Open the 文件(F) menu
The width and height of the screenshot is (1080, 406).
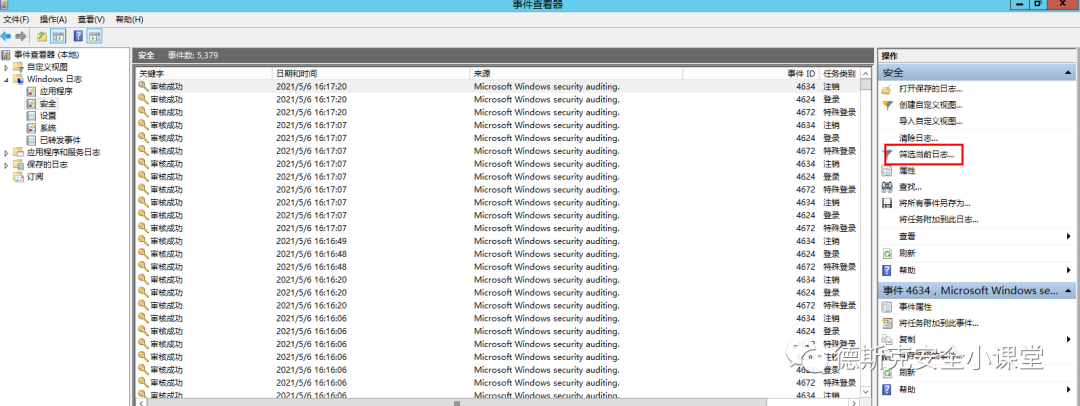(x=17, y=19)
